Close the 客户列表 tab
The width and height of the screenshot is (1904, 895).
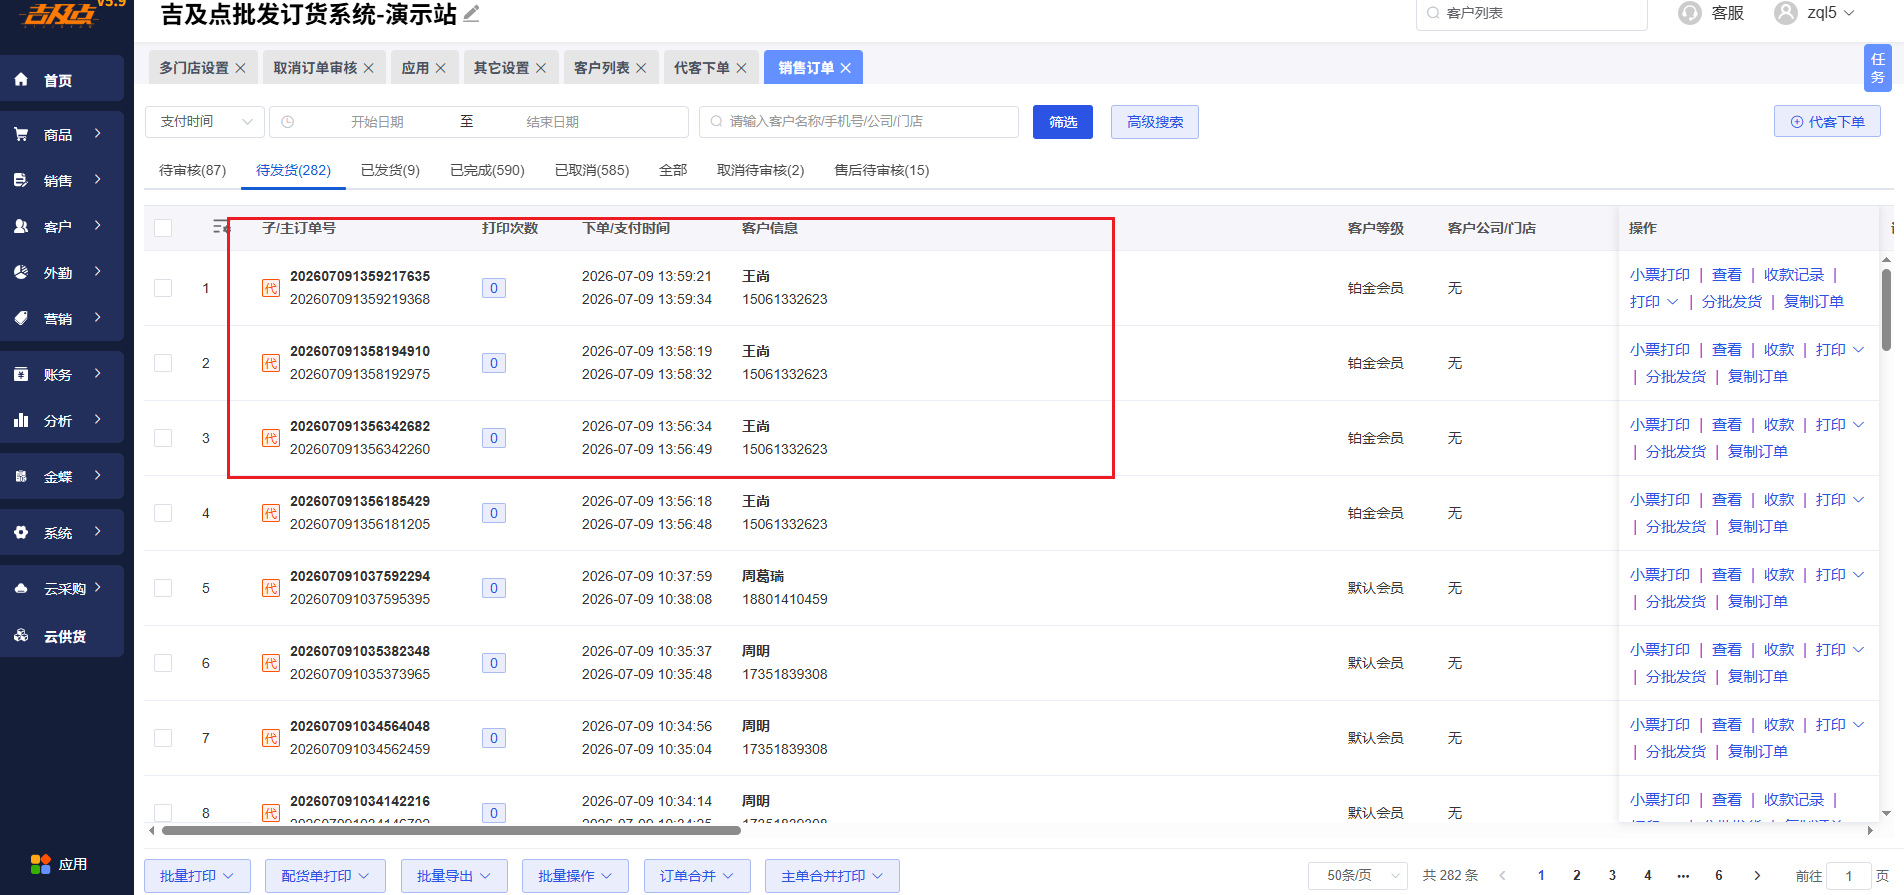(641, 68)
